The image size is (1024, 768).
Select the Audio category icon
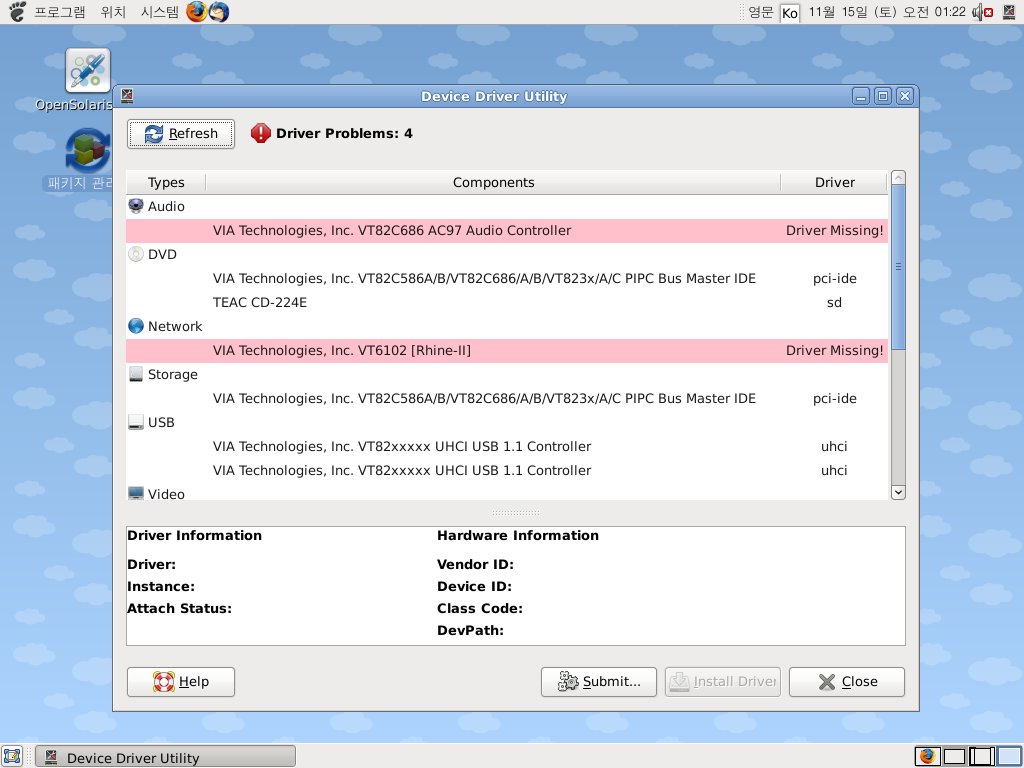(136, 206)
